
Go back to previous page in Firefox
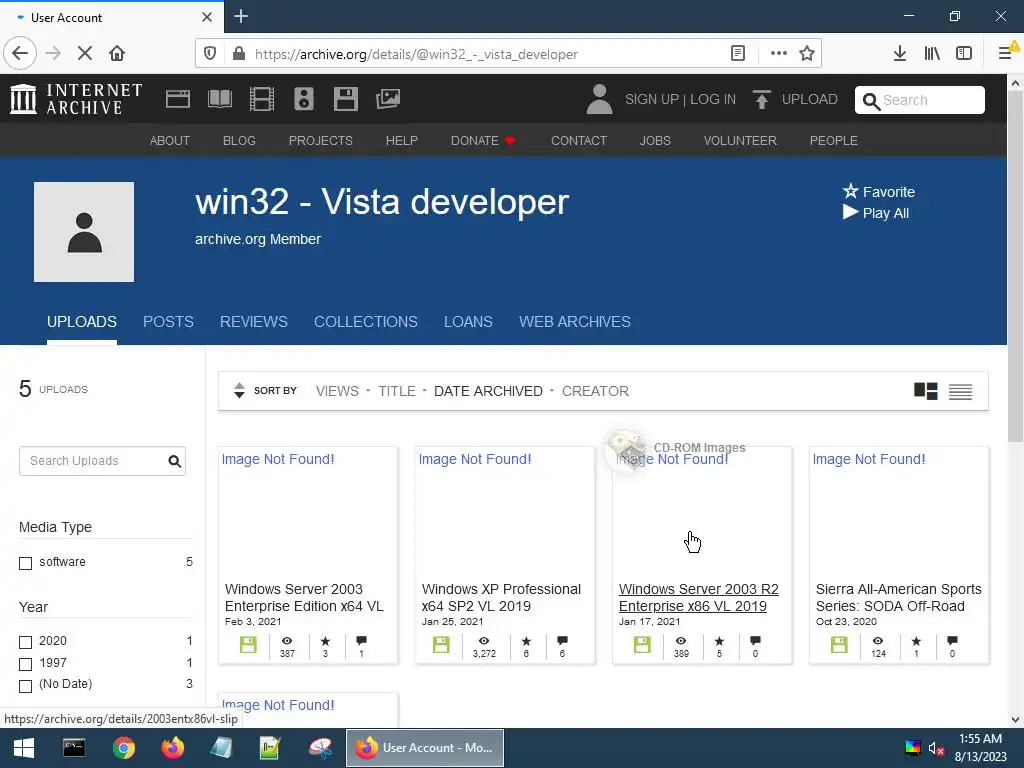[20, 54]
